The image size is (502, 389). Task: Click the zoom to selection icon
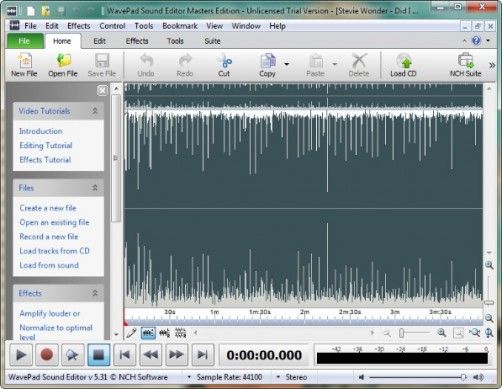(x=459, y=333)
